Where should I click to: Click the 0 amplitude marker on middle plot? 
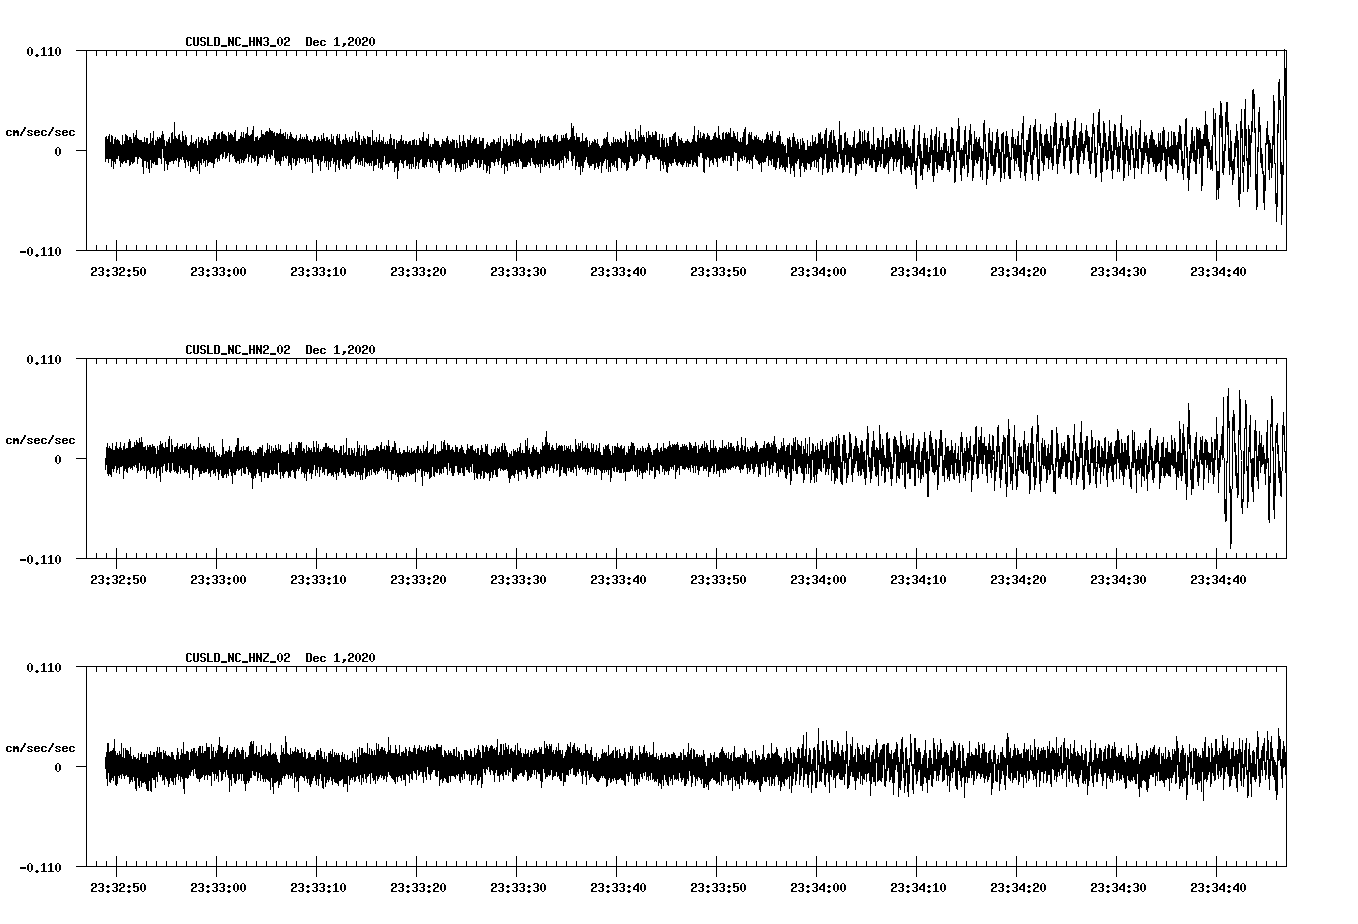pyautogui.click(x=57, y=461)
